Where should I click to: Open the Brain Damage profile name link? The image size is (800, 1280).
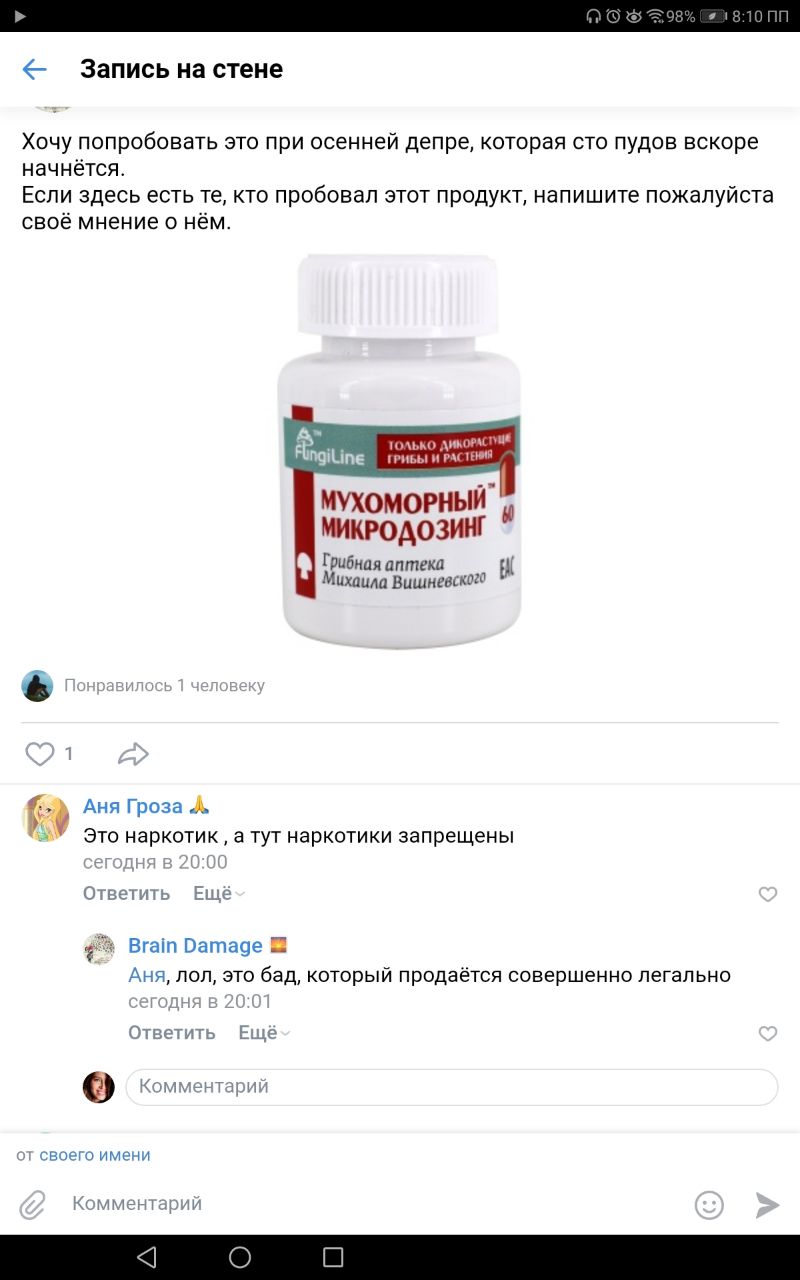[195, 945]
